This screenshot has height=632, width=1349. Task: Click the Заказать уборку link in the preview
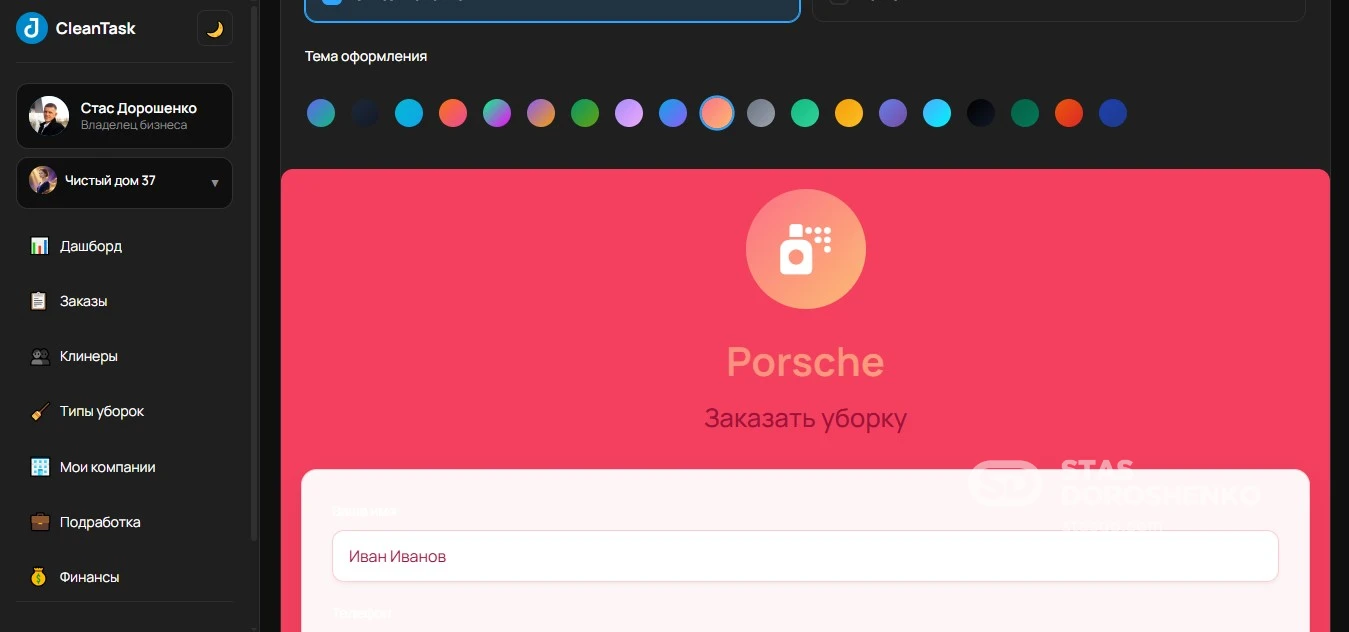click(x=806, y=418)
